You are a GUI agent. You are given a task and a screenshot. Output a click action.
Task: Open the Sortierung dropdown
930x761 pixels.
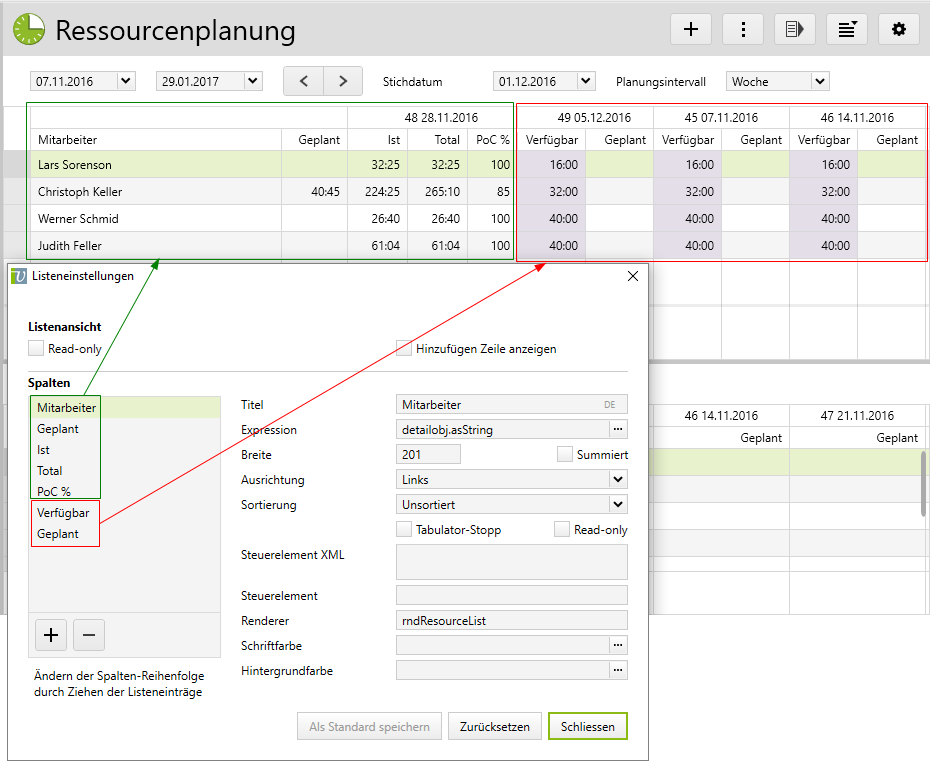tap(617, 505)
